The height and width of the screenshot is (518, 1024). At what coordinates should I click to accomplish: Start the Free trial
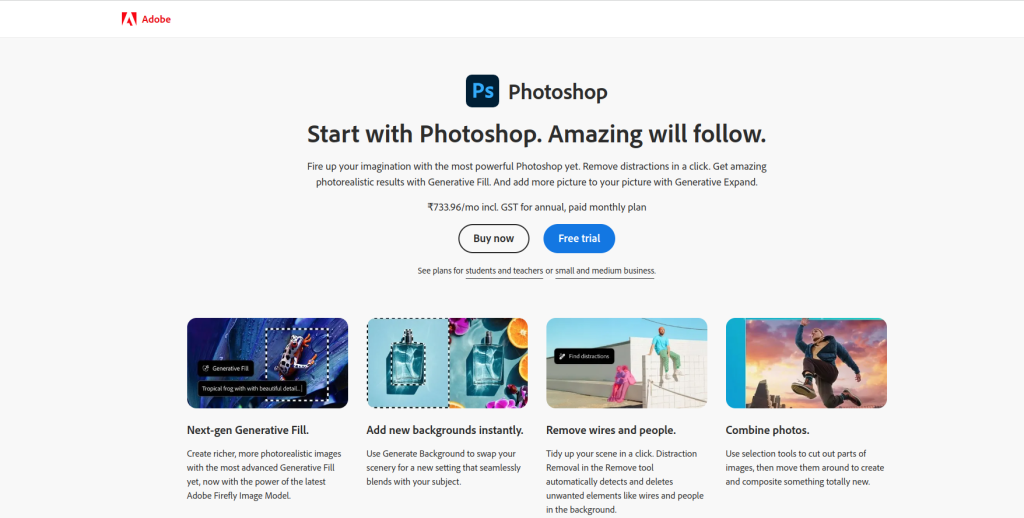(x=579, y=238)
